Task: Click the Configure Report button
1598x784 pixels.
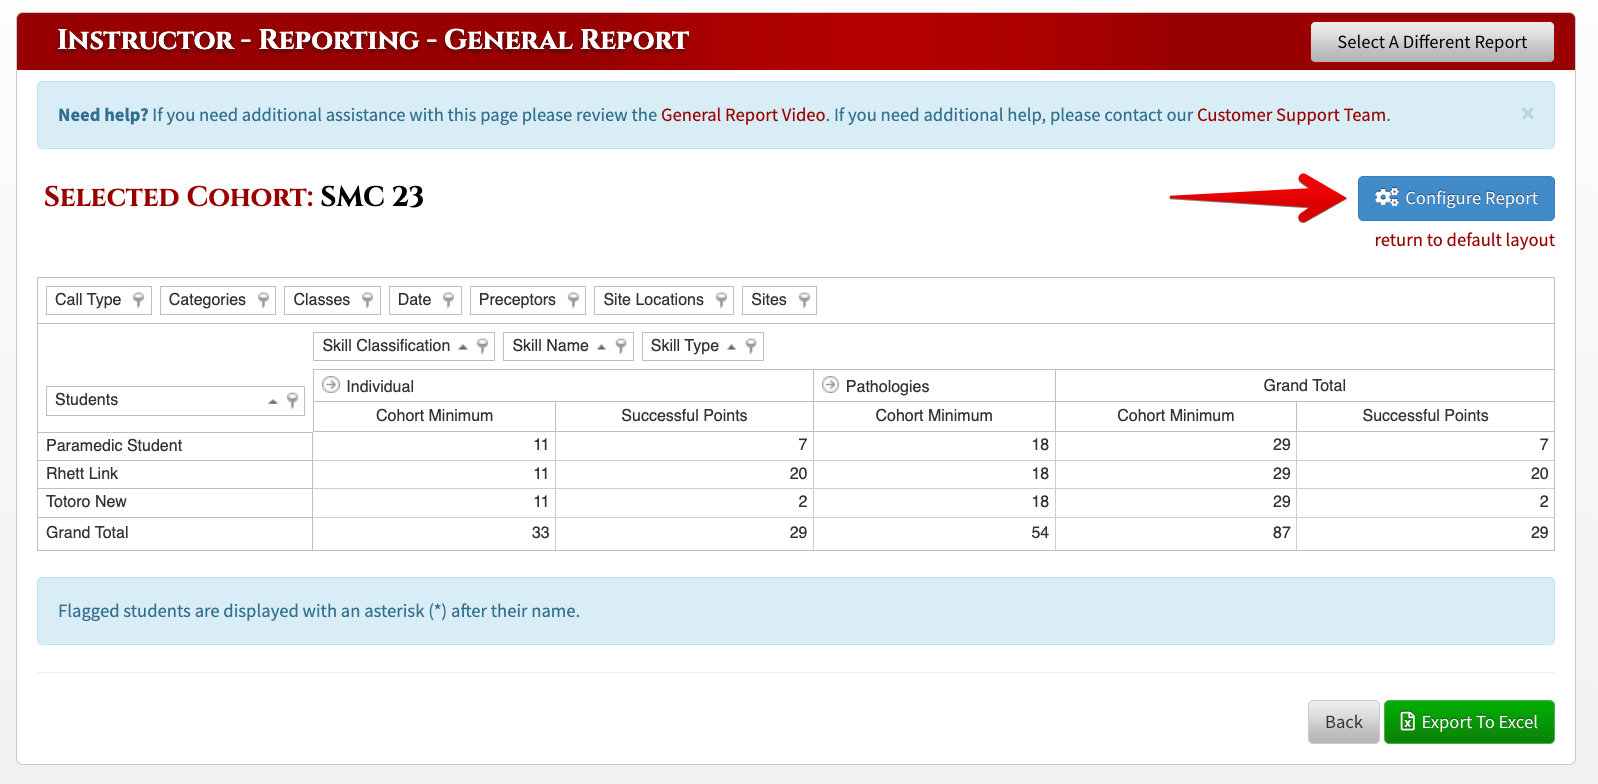Action: pos(1456,198)
